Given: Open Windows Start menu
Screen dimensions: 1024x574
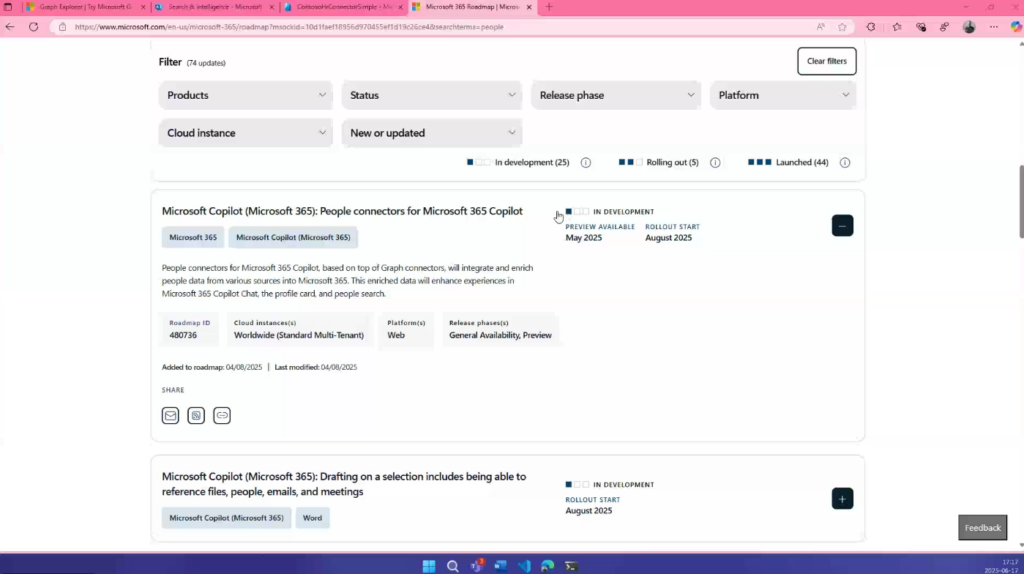Looking at the screenshot, I should 428,566.
